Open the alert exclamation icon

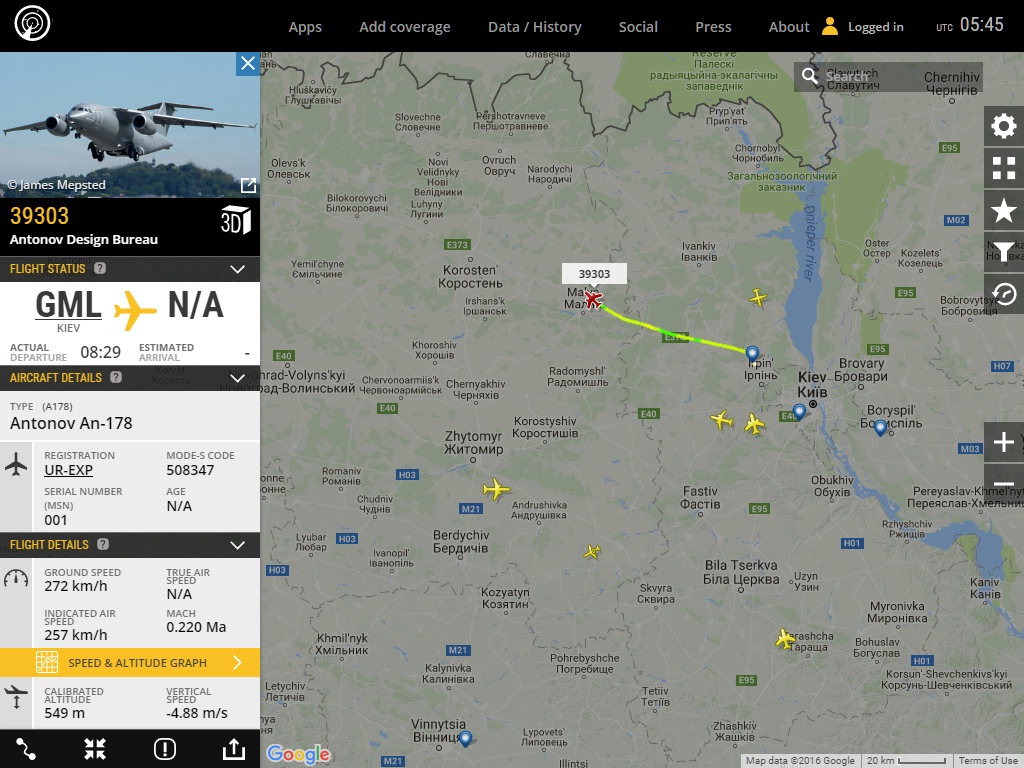click(x=165, y=749)
